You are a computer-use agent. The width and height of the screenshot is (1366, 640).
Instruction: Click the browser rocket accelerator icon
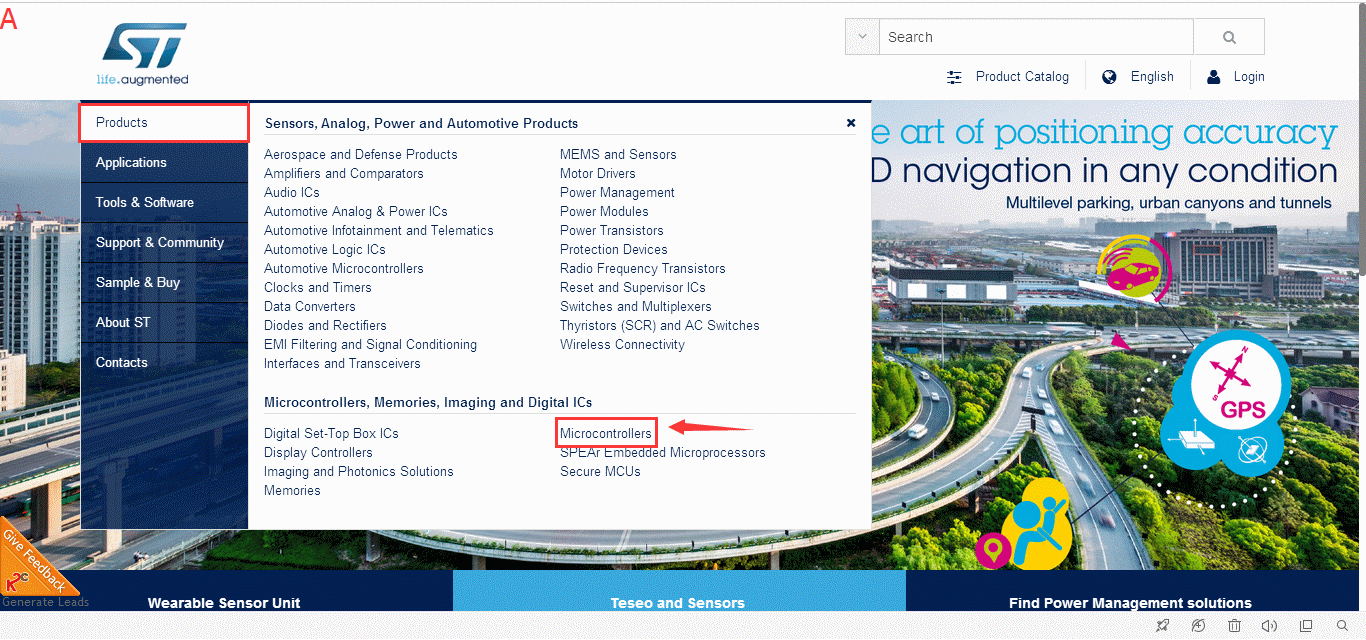1162,626
